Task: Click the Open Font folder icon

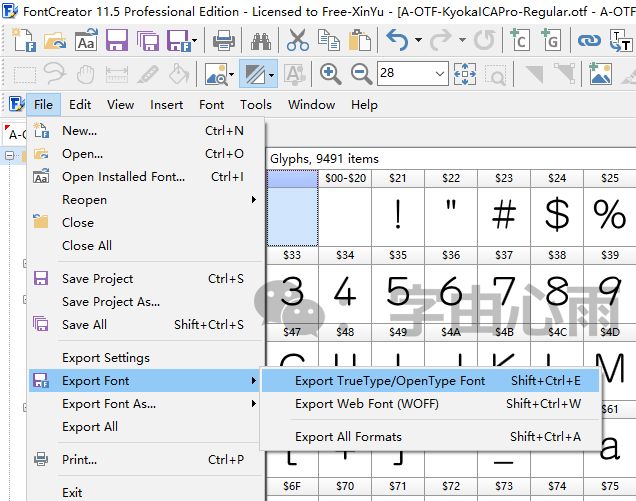Action: coord(55,40)
